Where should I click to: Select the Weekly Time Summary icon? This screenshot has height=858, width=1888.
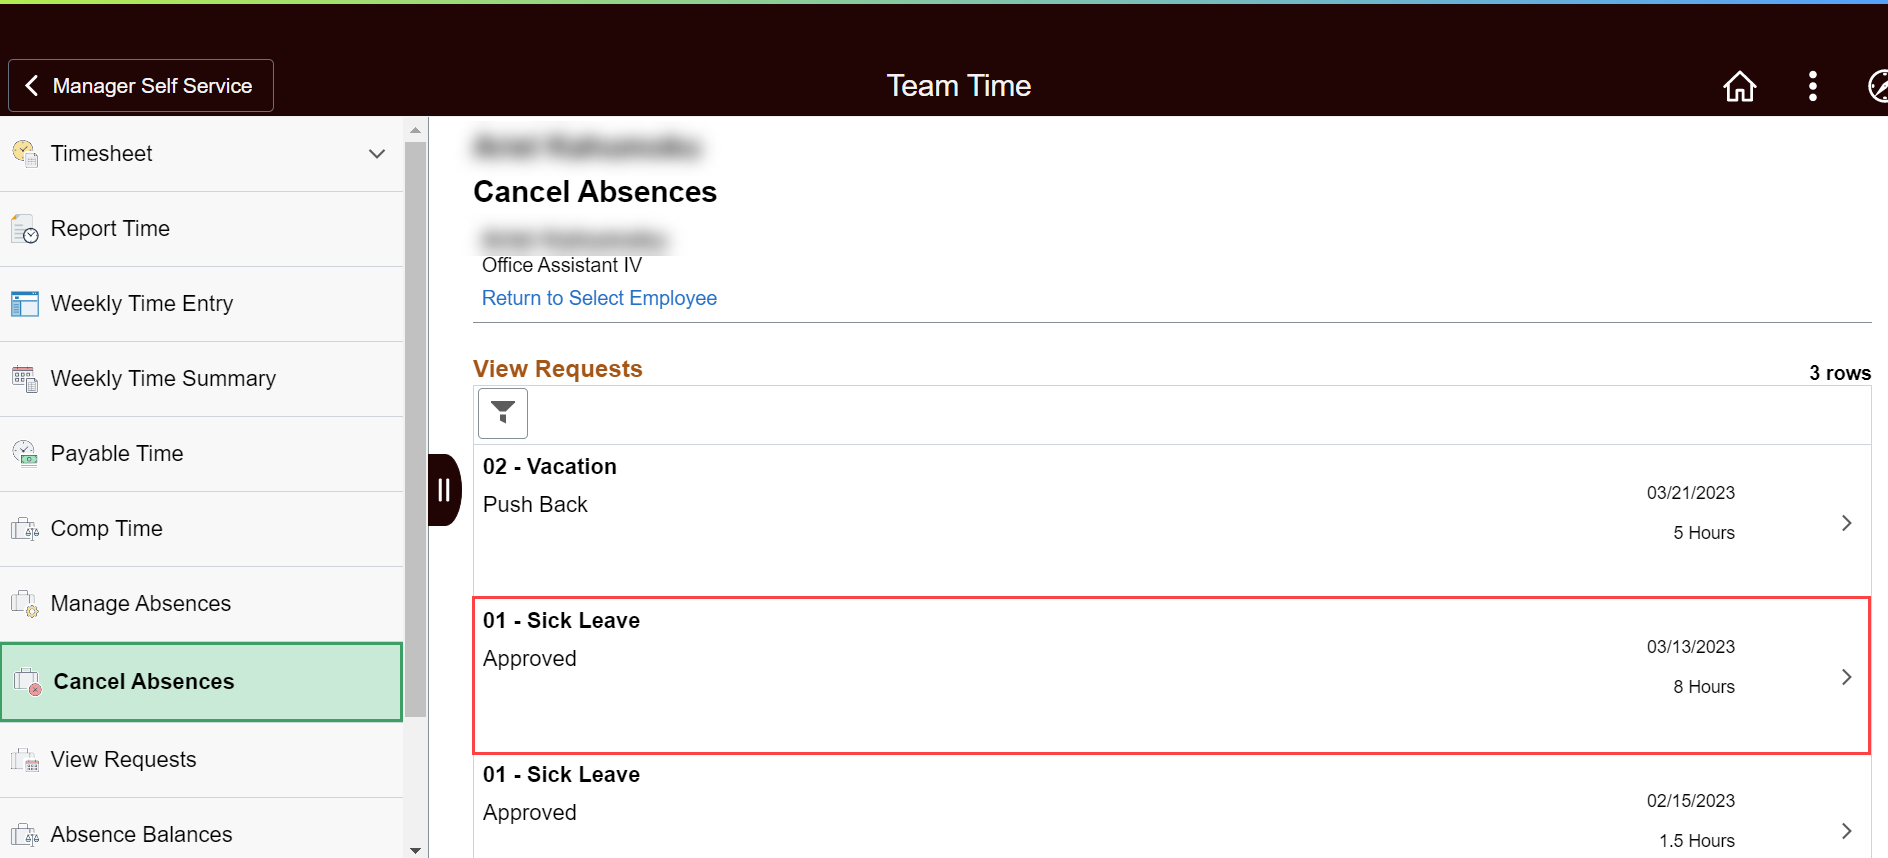[26, 378]
